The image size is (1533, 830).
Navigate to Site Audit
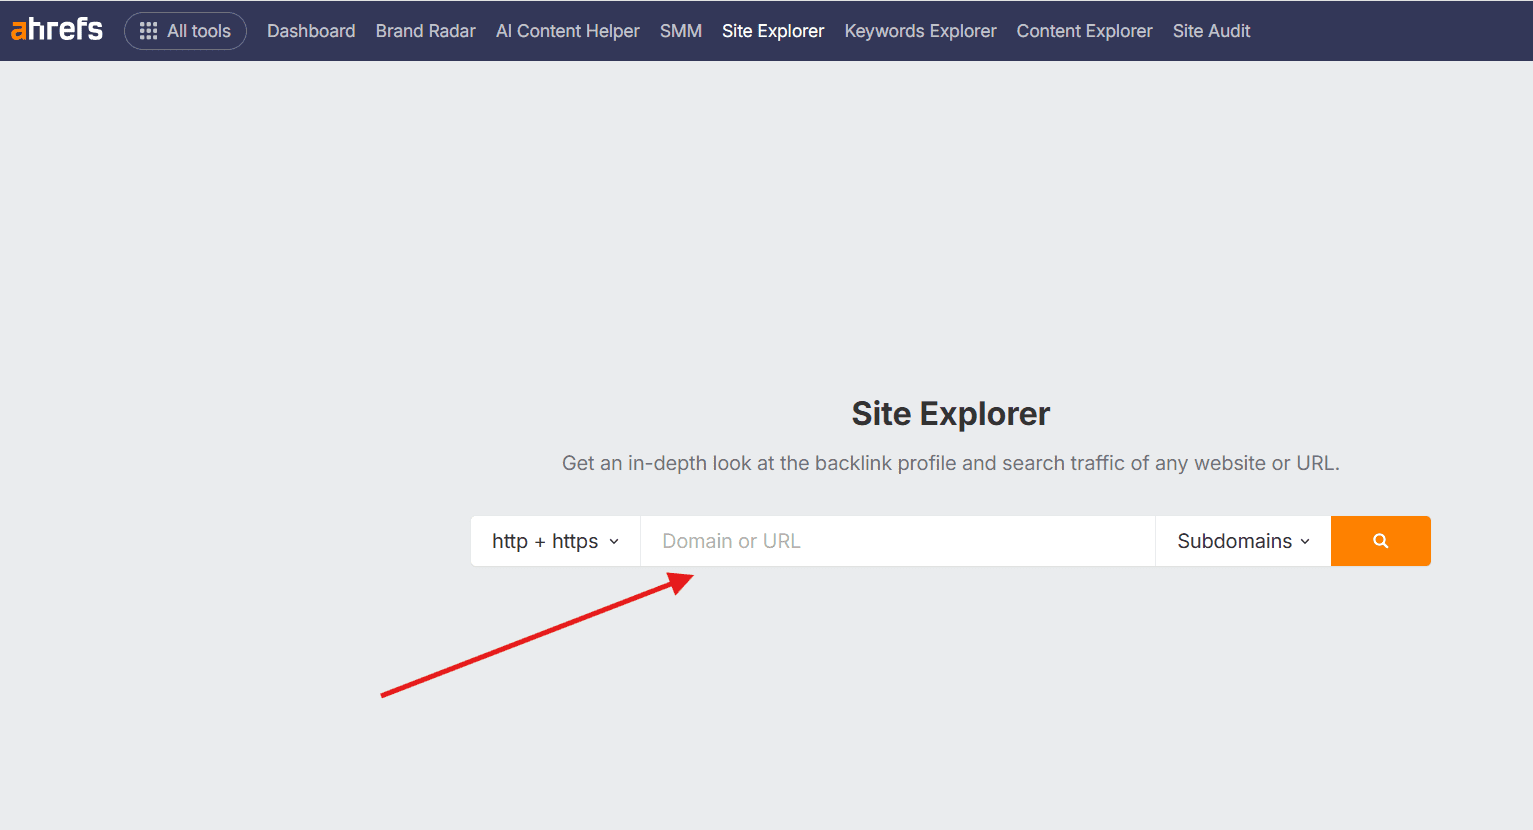tap(1211, 31)
